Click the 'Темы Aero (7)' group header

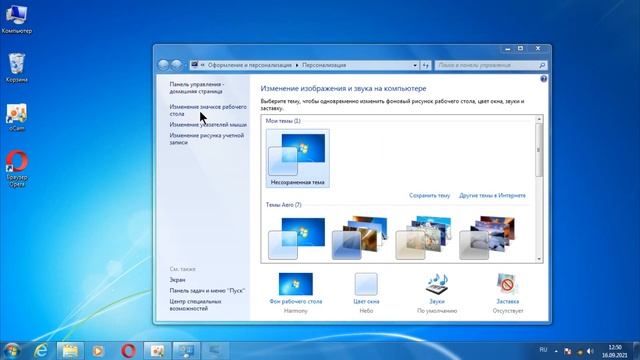coord(283,205)
